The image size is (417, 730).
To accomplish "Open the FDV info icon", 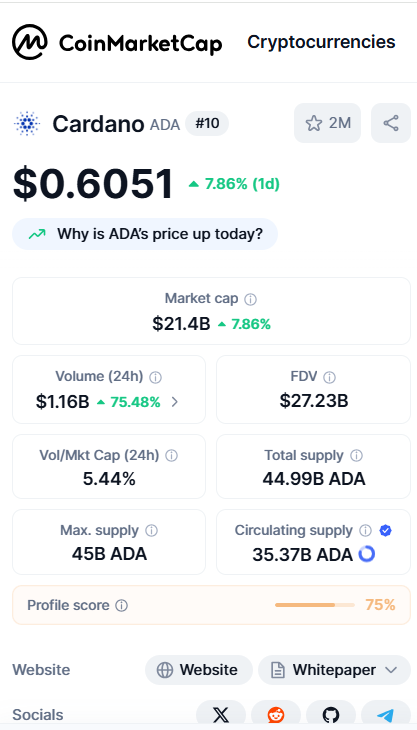I will coord(330,377).
